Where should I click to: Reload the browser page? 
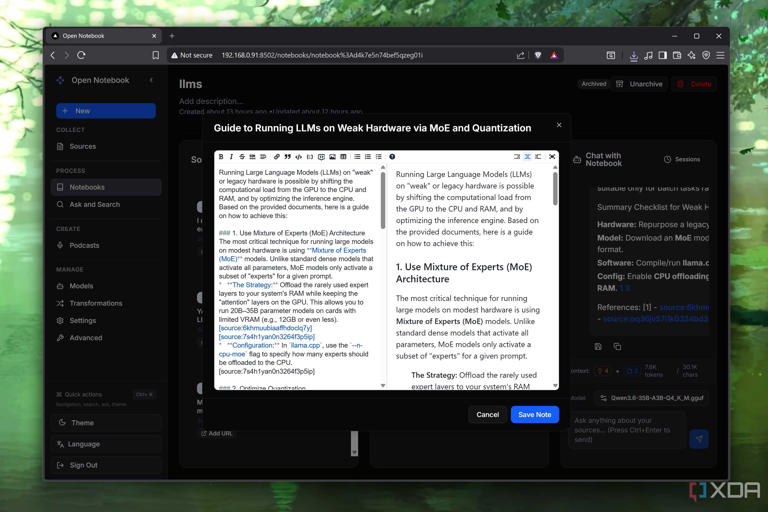81,55
